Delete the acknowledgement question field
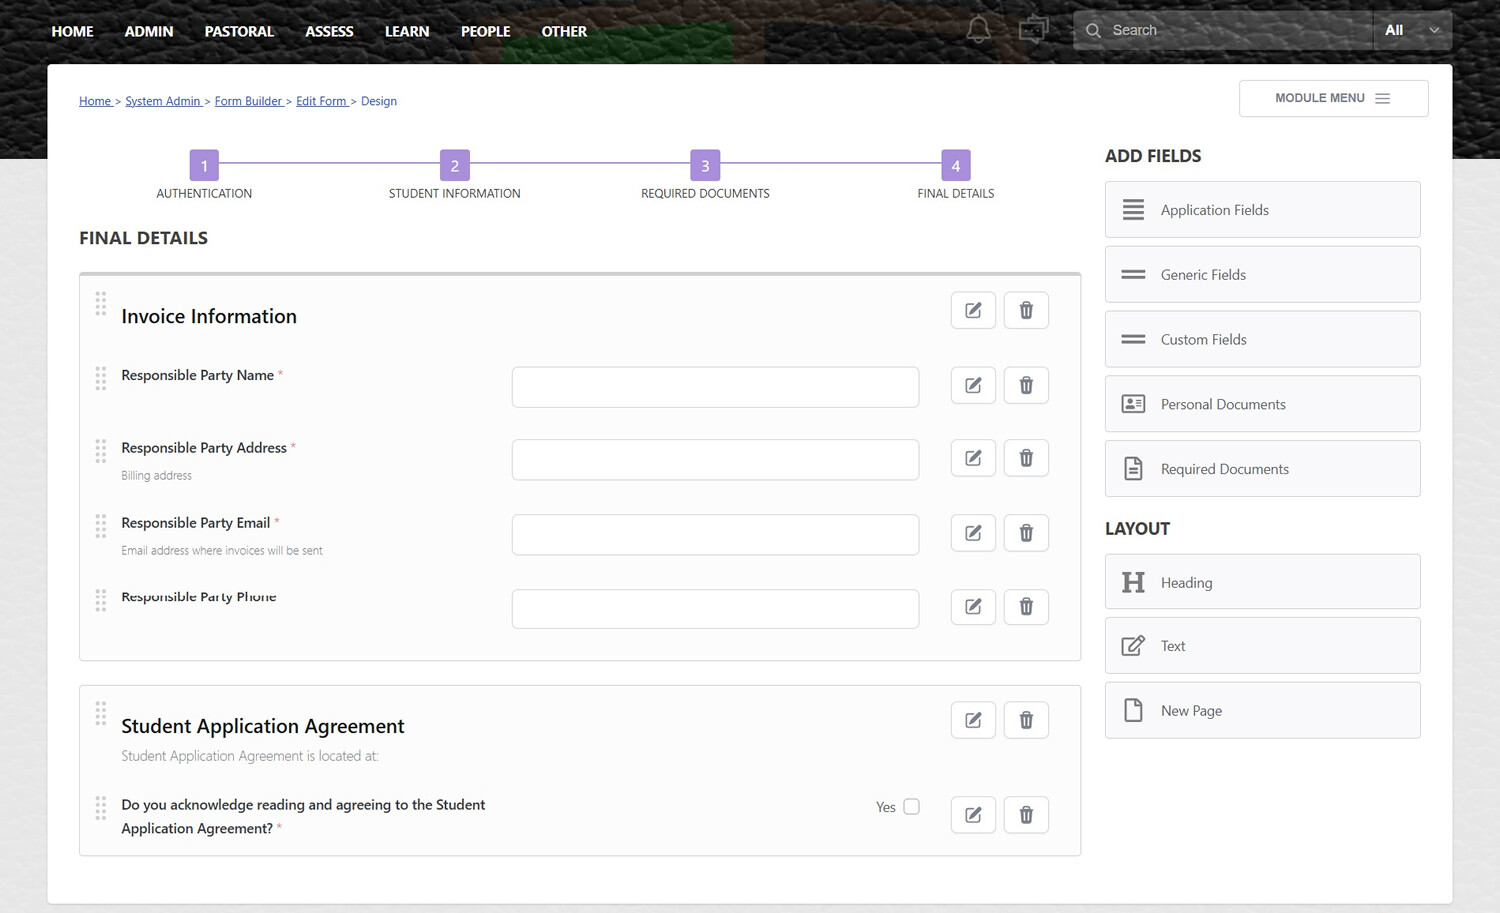This screenshot has width=1500, height=913. [1026, 815]
